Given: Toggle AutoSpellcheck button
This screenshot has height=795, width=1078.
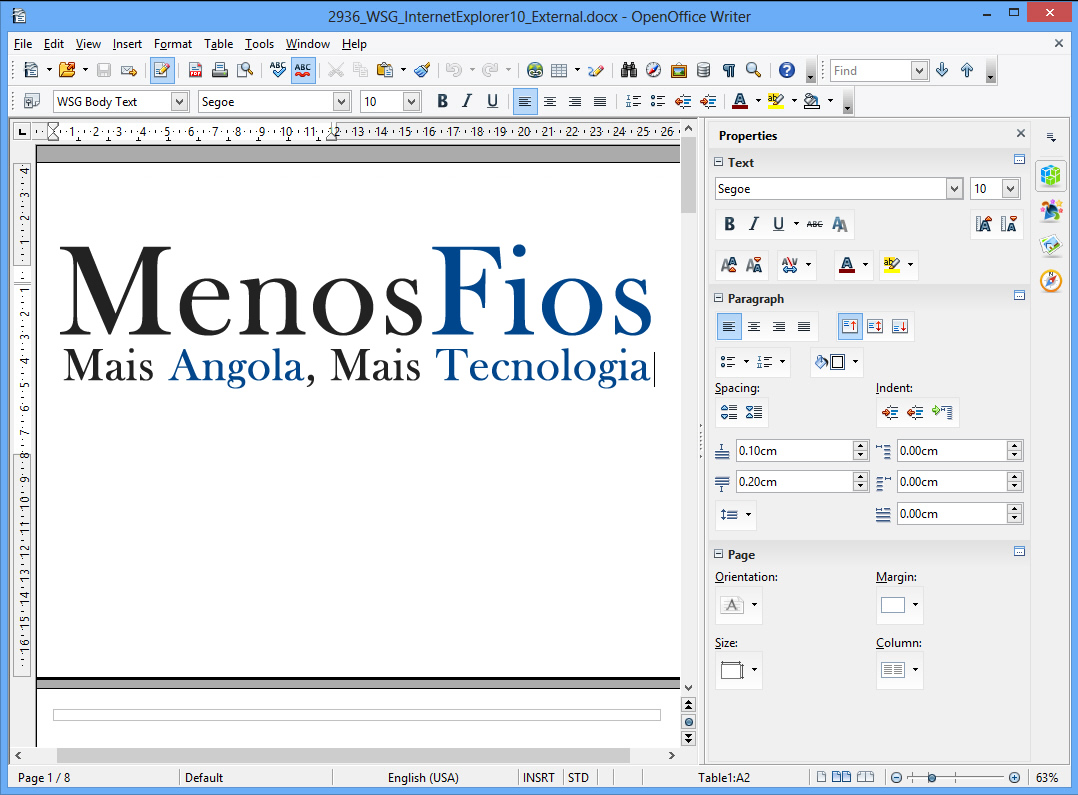Looking at the screenshot, I should coord(303,70).
